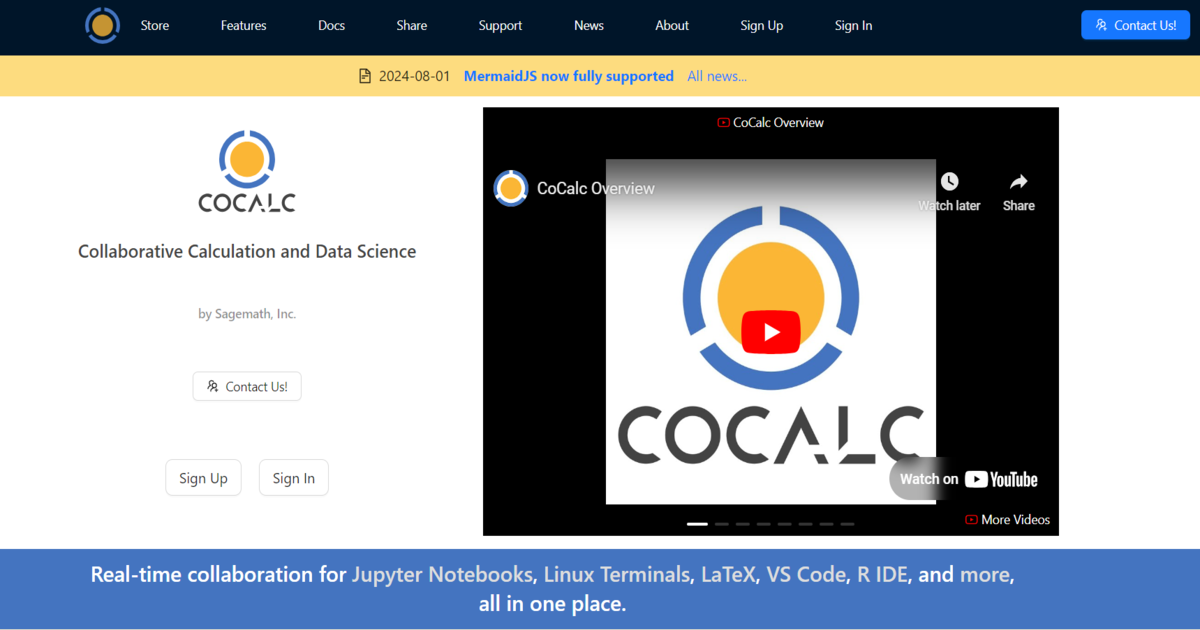Open the Store menu item

click(x=154, y=25)
